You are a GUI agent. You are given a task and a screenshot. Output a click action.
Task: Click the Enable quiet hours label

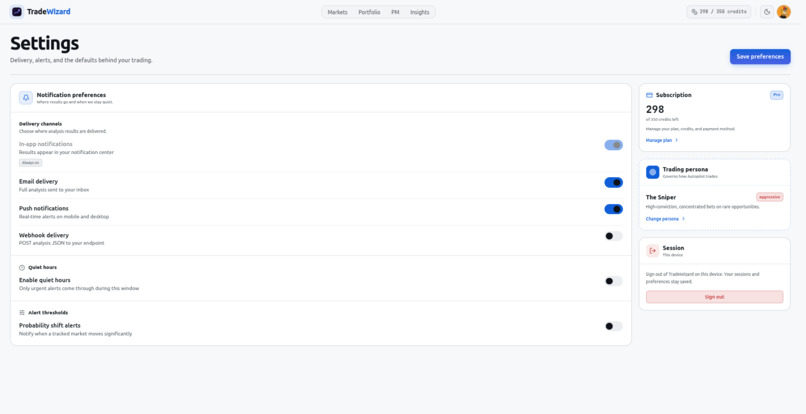click(x=45, y=280)
